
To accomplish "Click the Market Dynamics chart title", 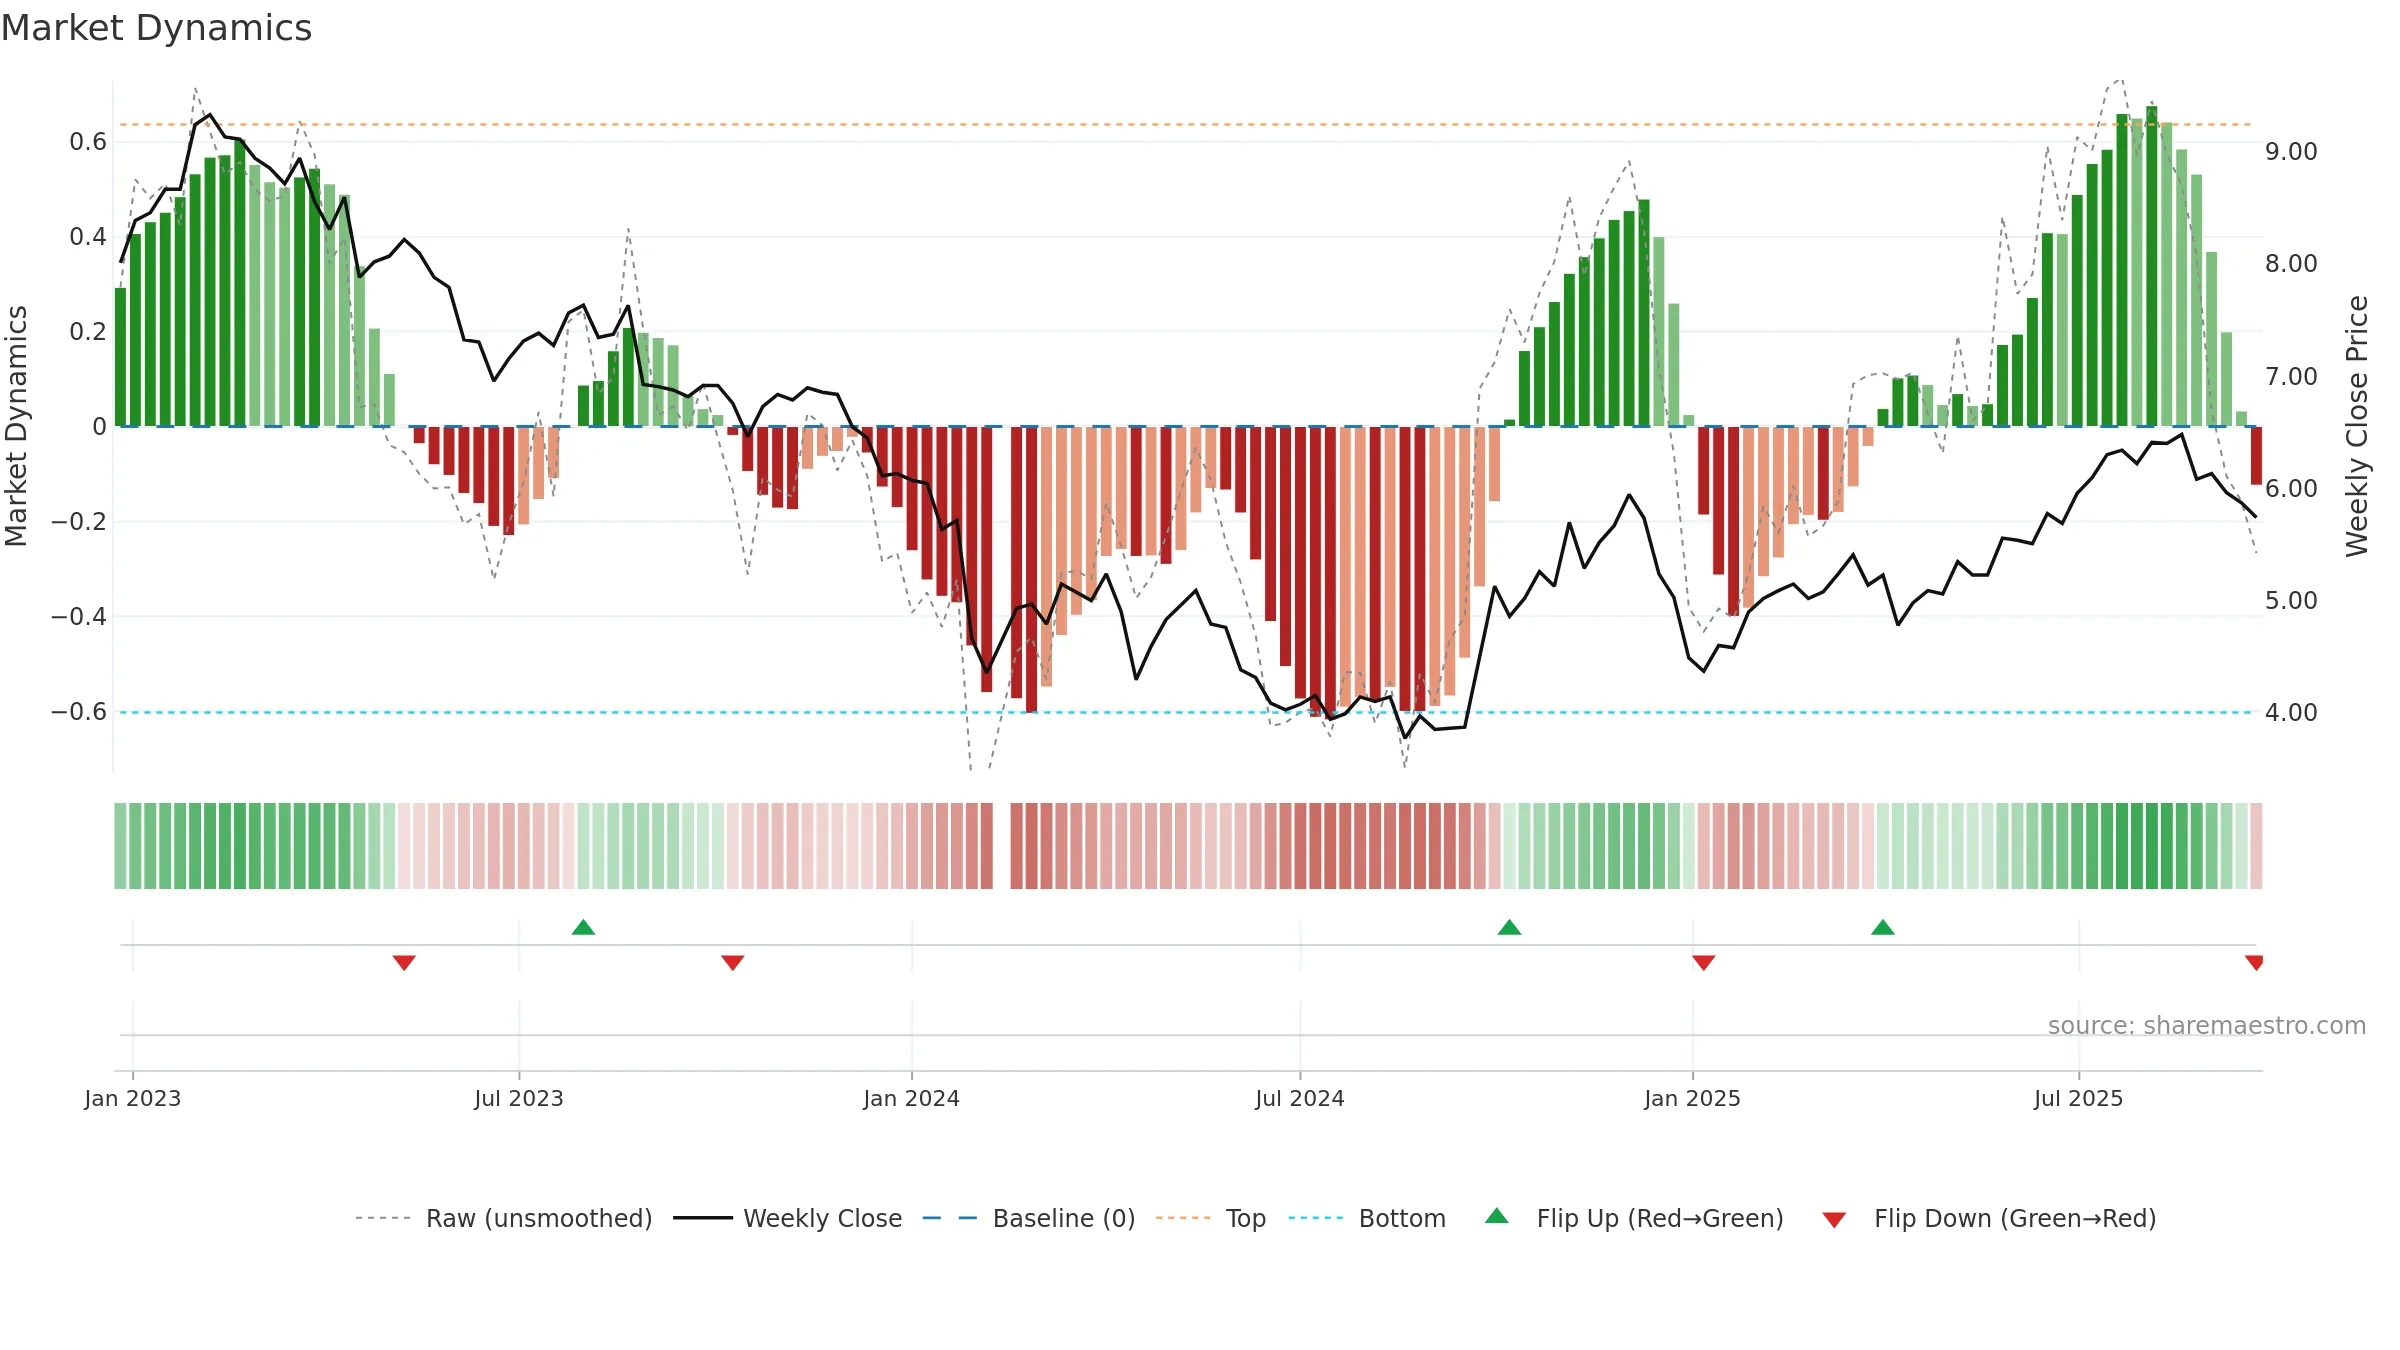I will click(156, 28).
